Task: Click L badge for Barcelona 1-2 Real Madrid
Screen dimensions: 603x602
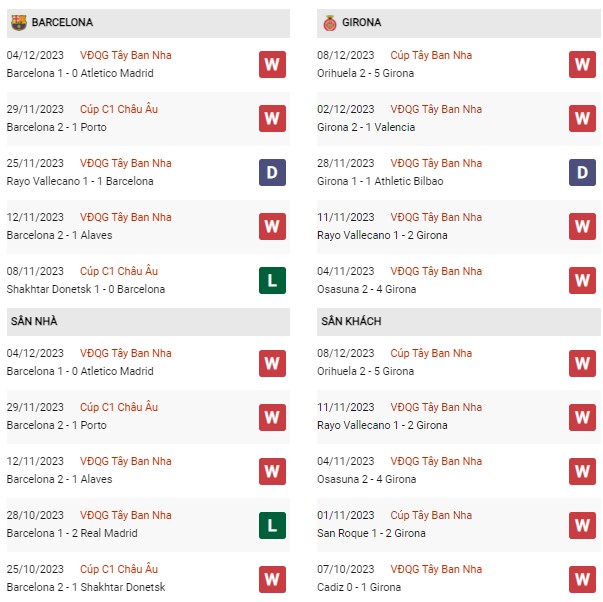Action: pos(272,525)
